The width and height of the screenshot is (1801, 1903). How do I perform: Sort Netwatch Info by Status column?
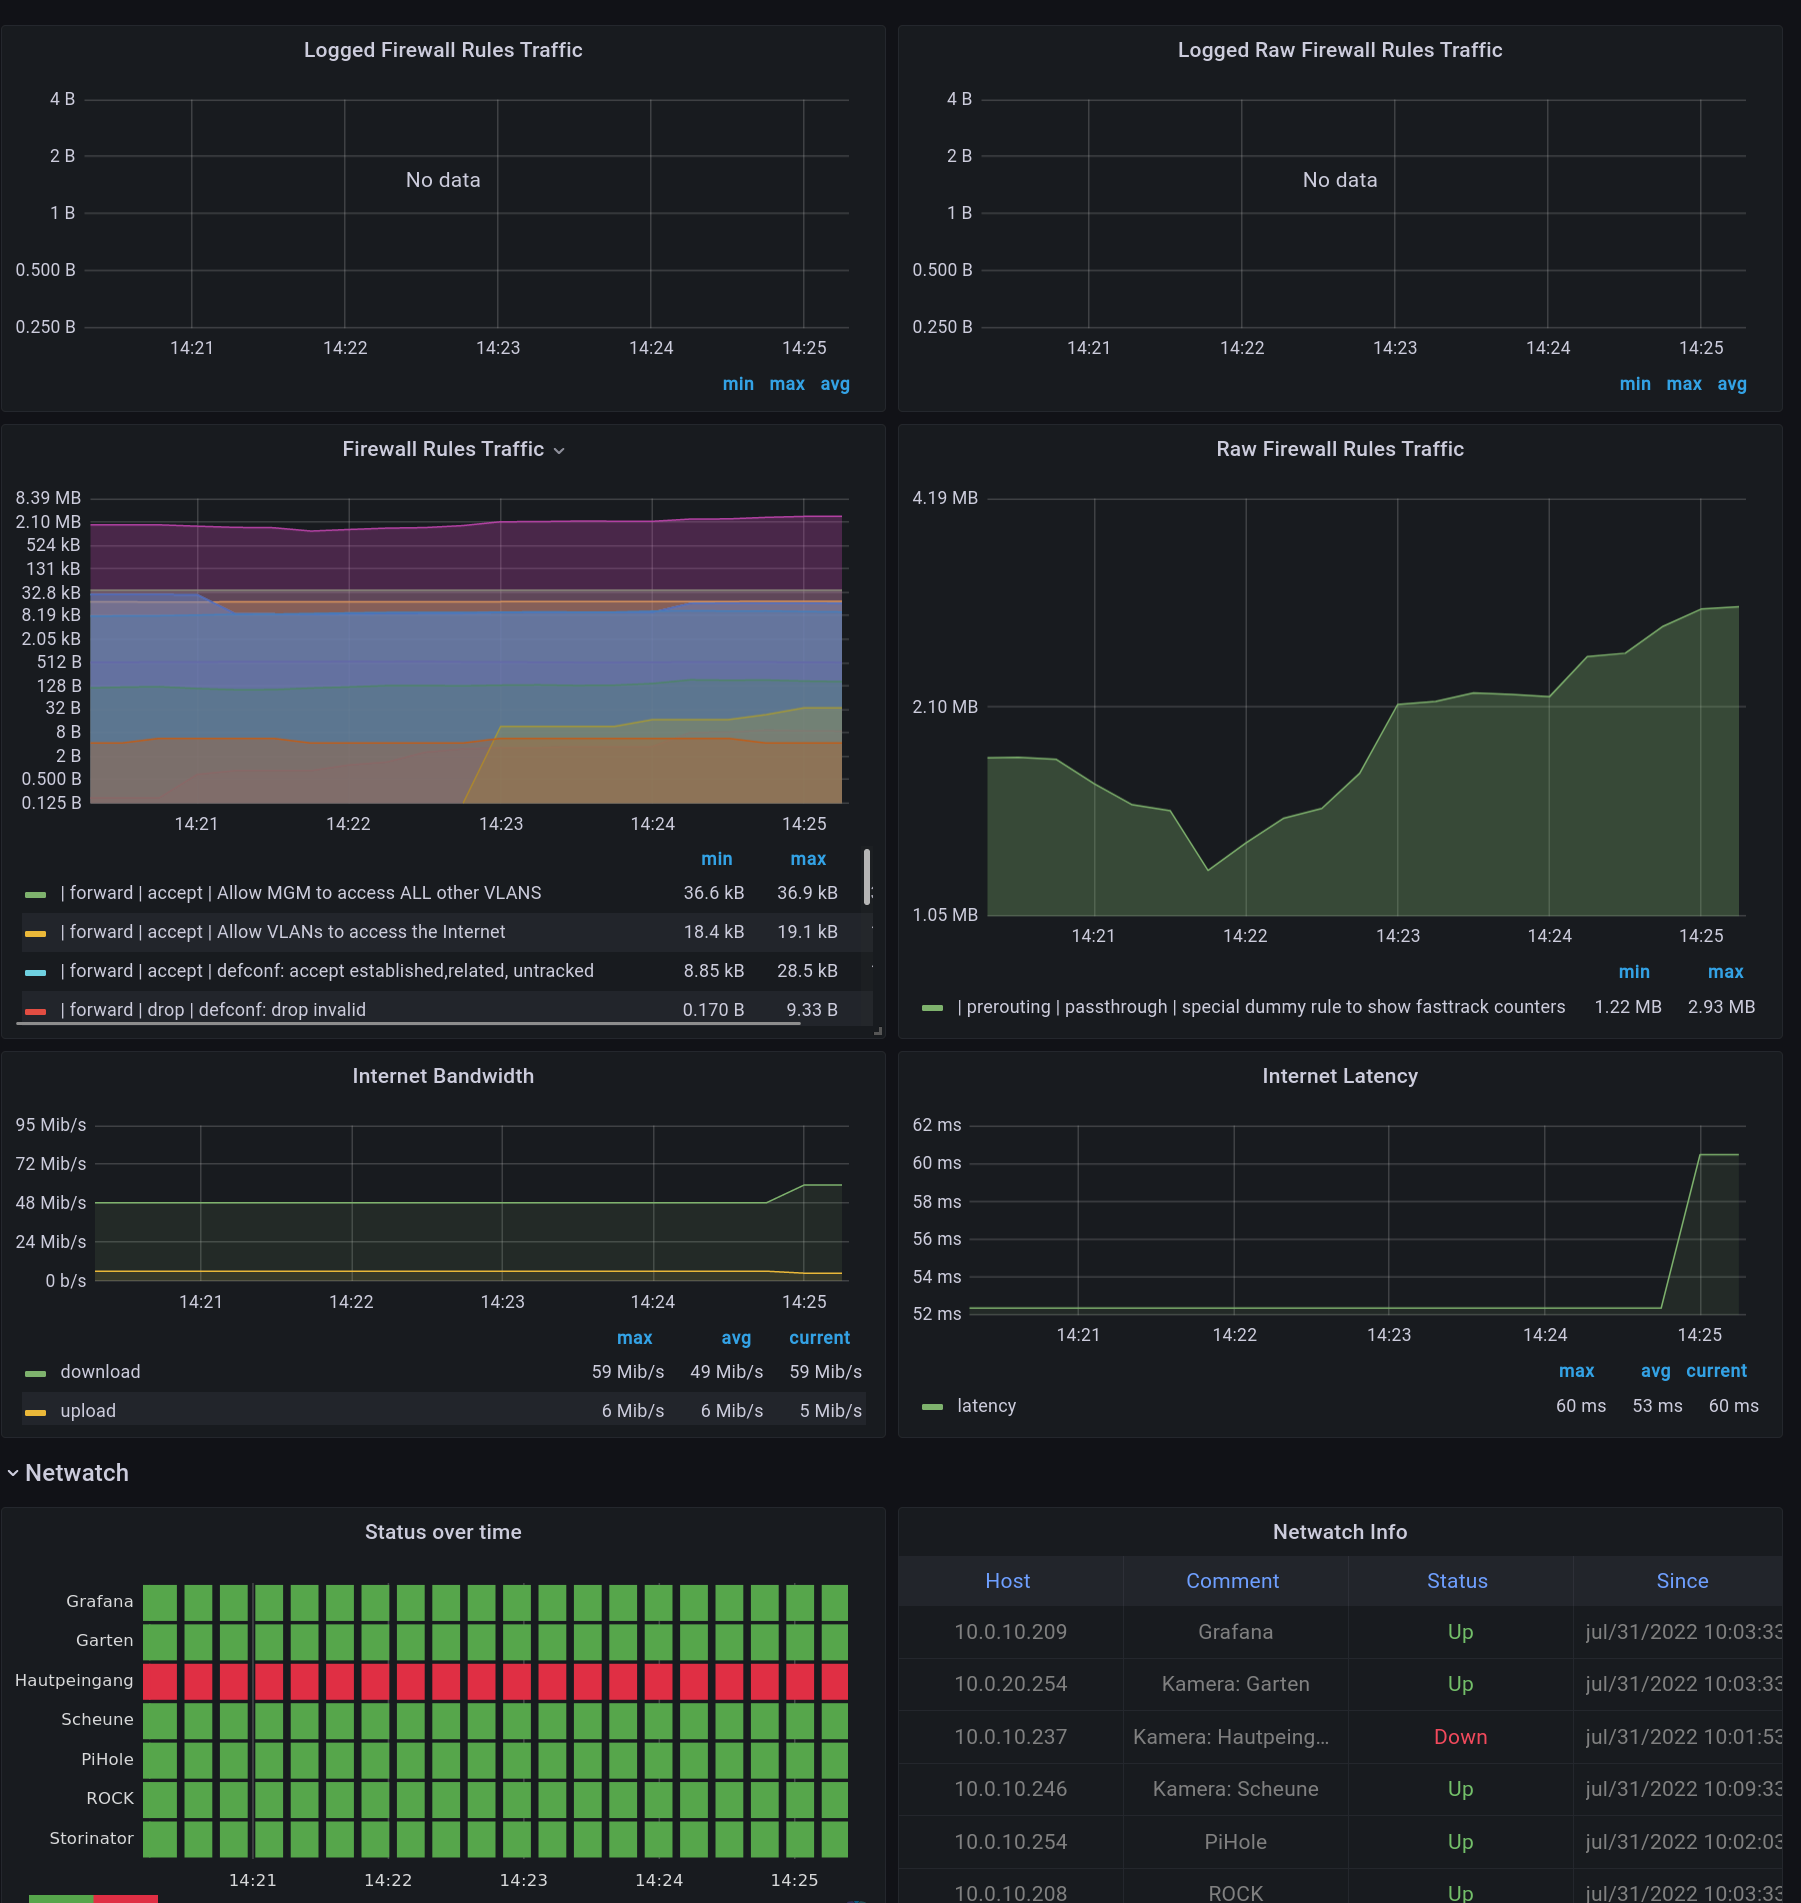pyautogui.click(x=1457, y=1581)
